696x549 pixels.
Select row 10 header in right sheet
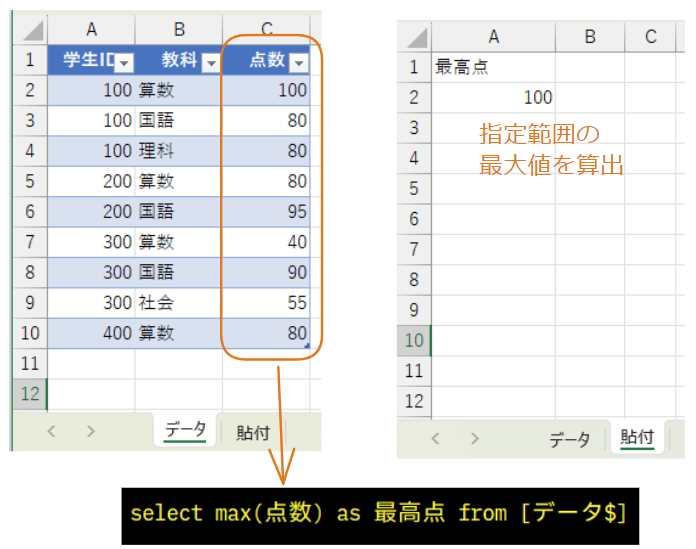(414, 341)
